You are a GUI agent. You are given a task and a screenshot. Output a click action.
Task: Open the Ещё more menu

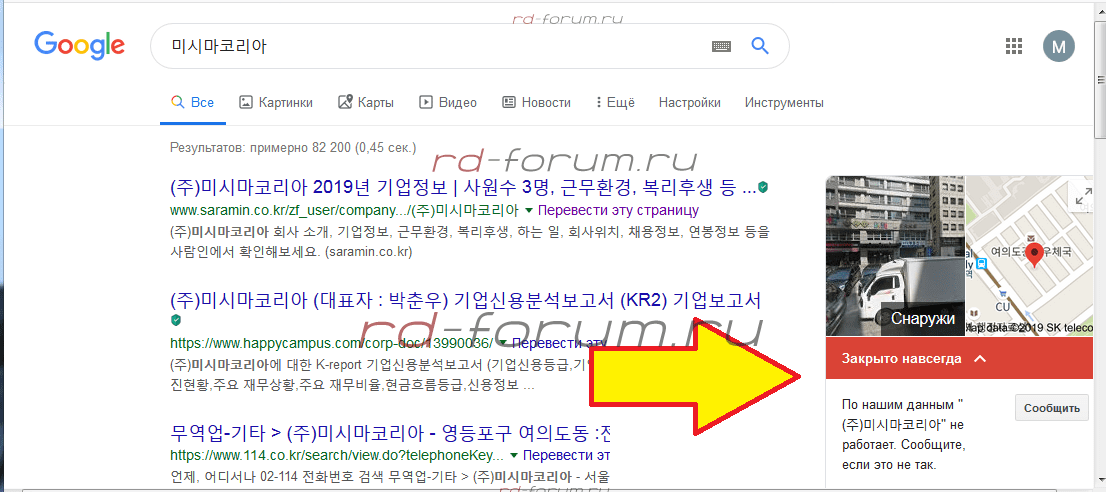click(x=615, y=102)
